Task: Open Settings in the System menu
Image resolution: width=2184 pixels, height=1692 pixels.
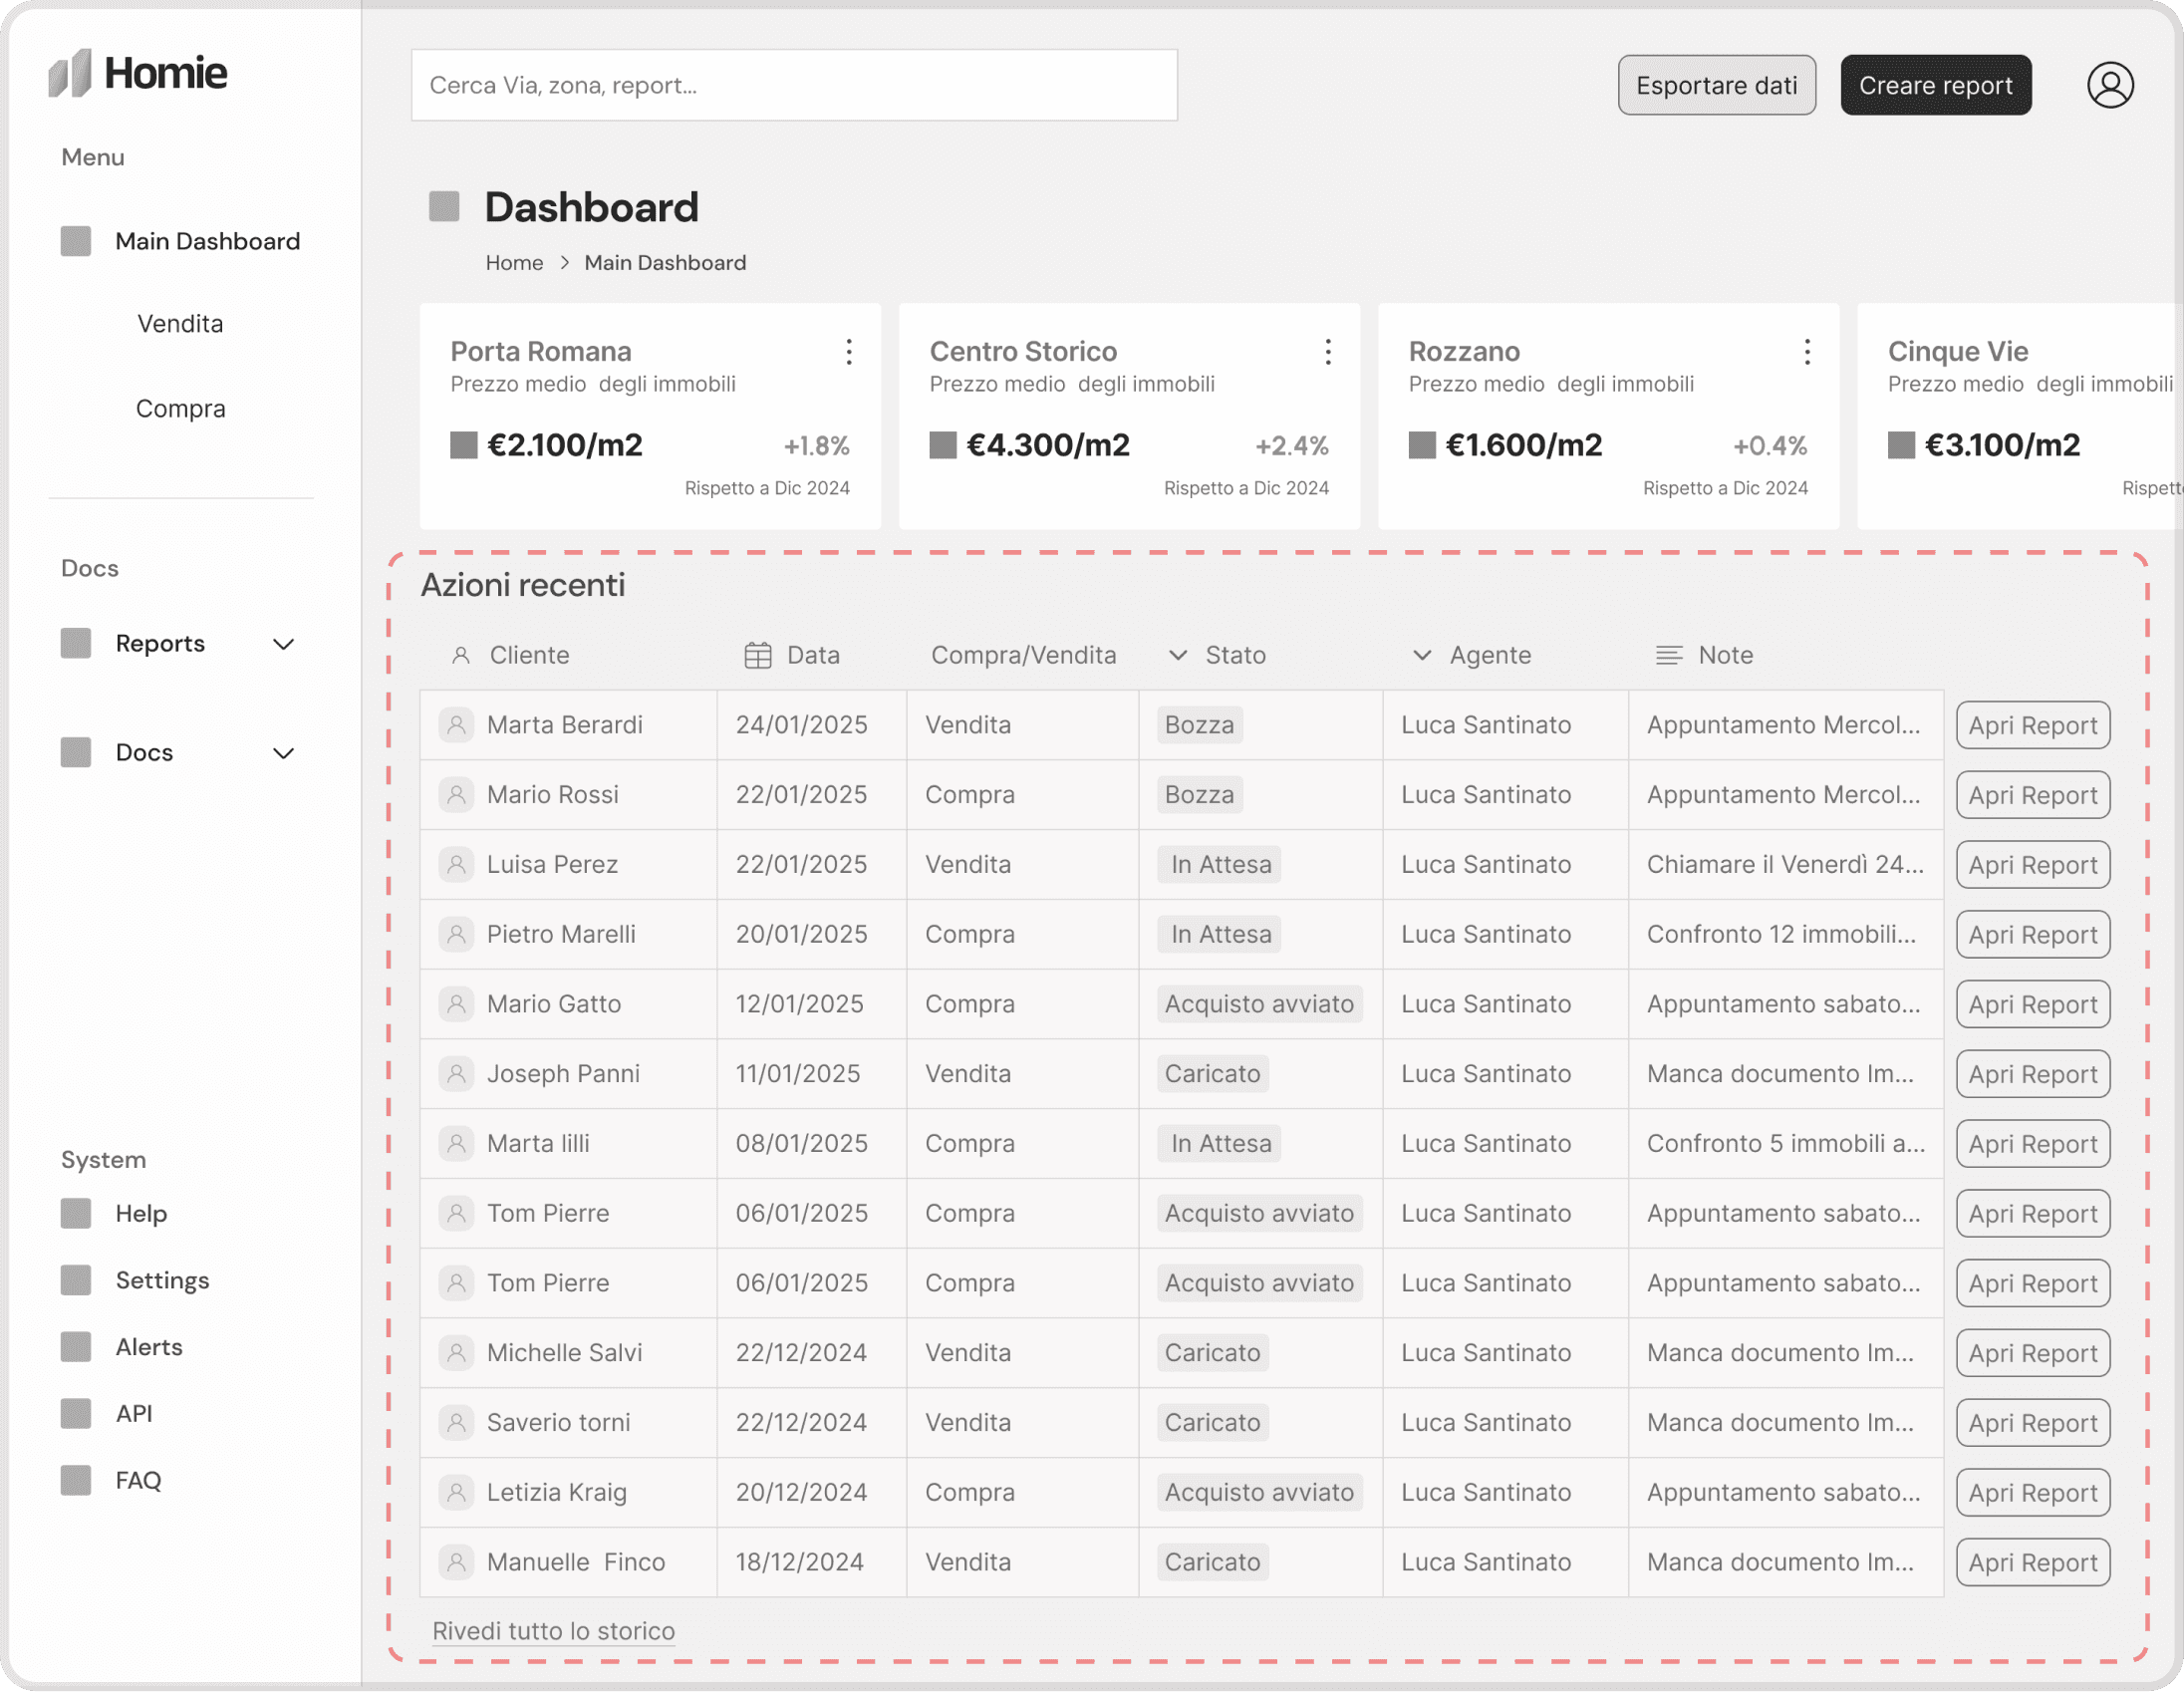Action: click(x=162, y=1280)
